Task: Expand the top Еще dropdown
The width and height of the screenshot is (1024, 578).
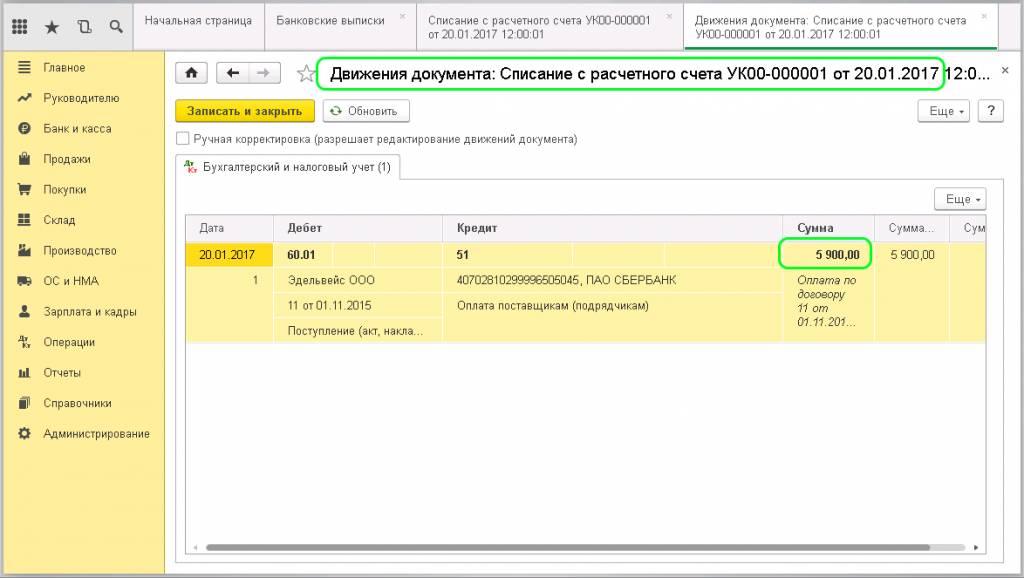Action: 945,111
